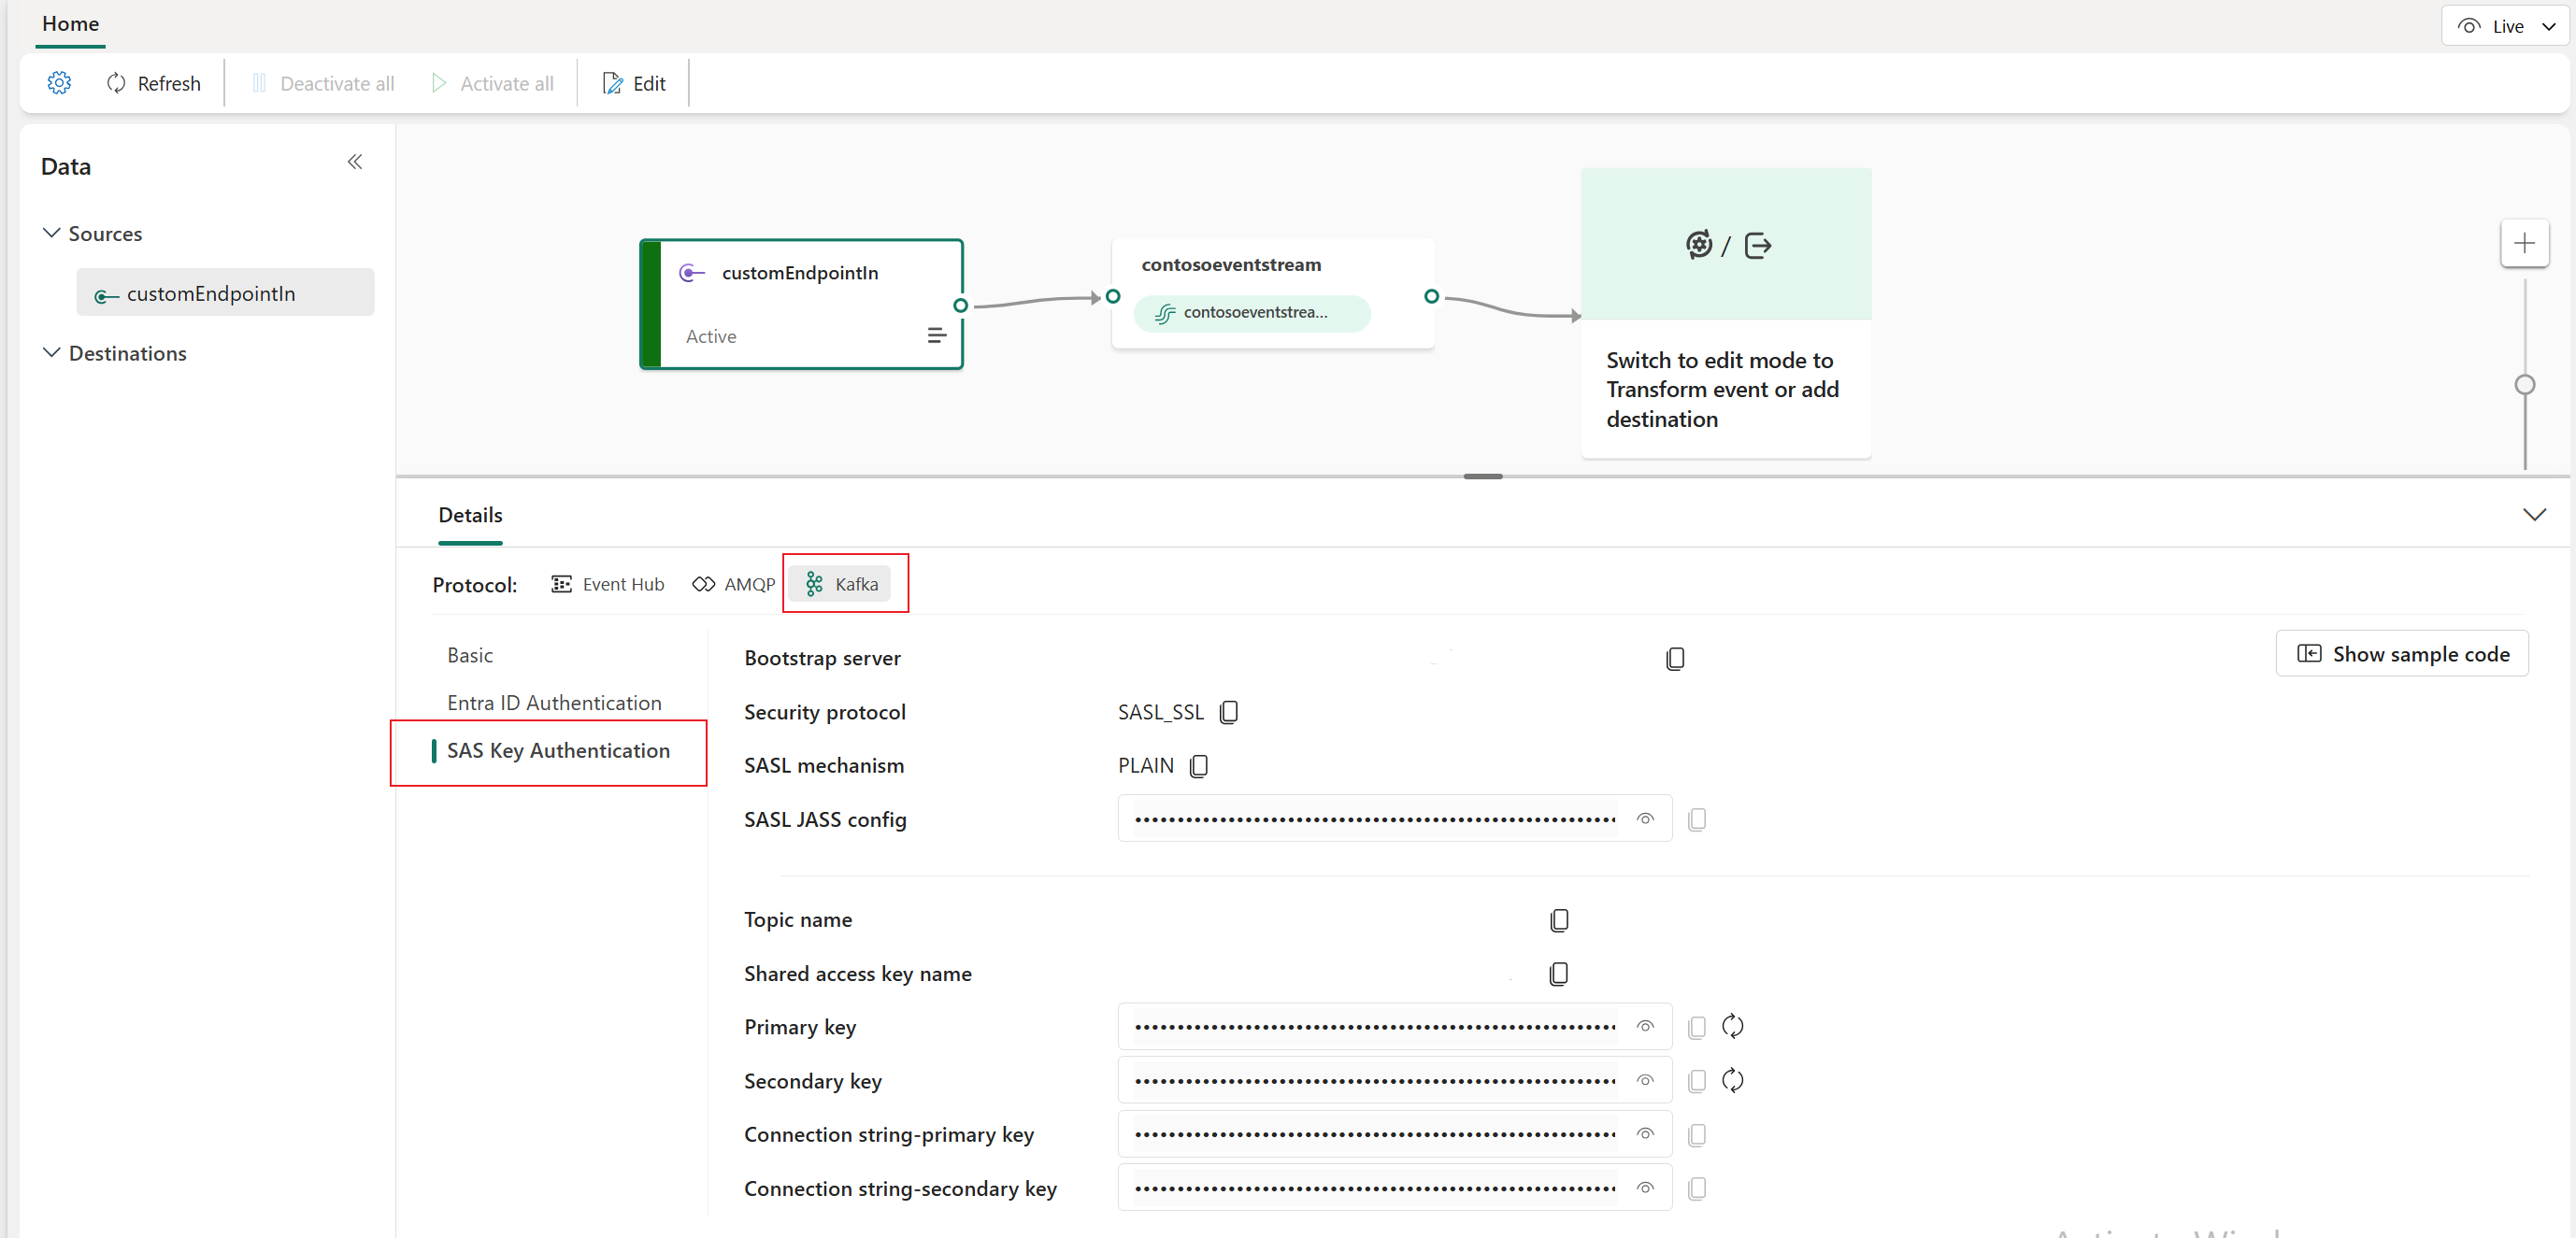Toggle visibility of SASL JASS config
The image size is (2576, 1238).
(x=1644, y=818)
